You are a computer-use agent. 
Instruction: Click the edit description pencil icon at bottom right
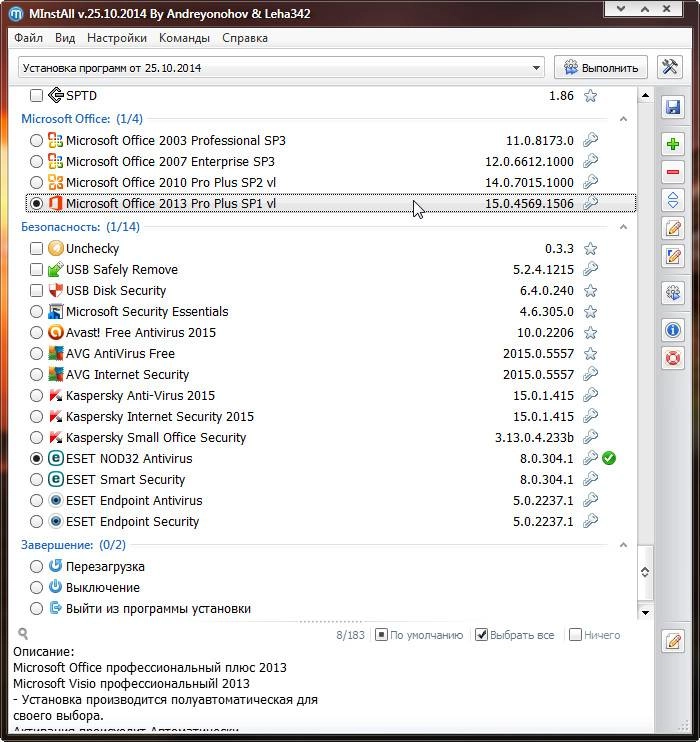(673, 642)
